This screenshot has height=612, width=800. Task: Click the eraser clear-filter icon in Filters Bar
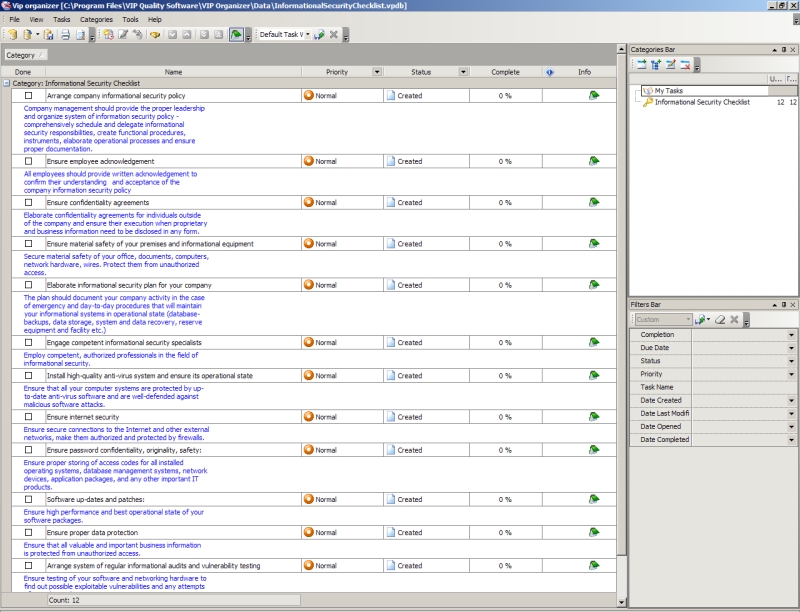719,319
